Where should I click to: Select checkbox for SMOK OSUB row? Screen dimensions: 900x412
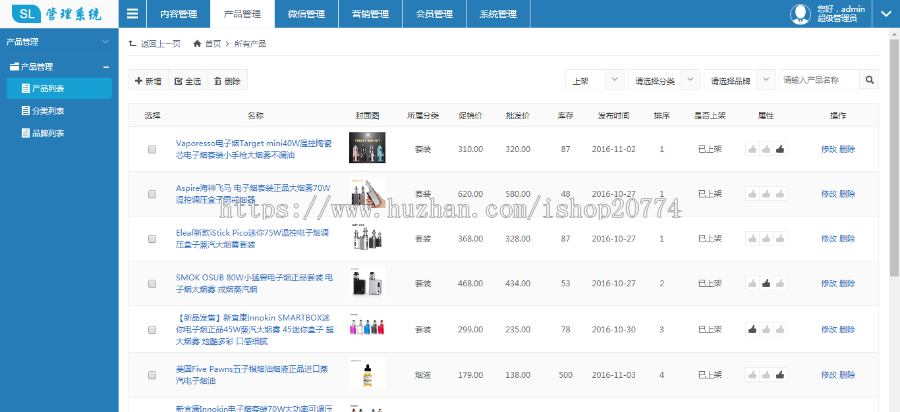[152, 284]
